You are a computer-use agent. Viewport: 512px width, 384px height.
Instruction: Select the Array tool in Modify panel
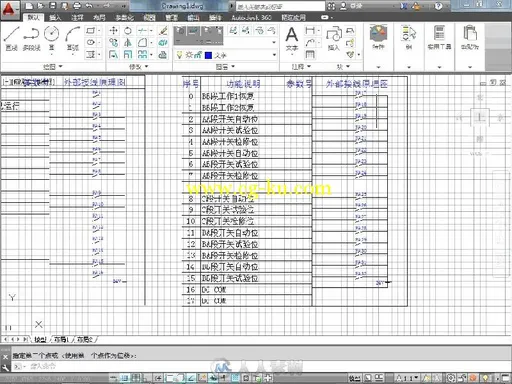(x=142, y=55)
